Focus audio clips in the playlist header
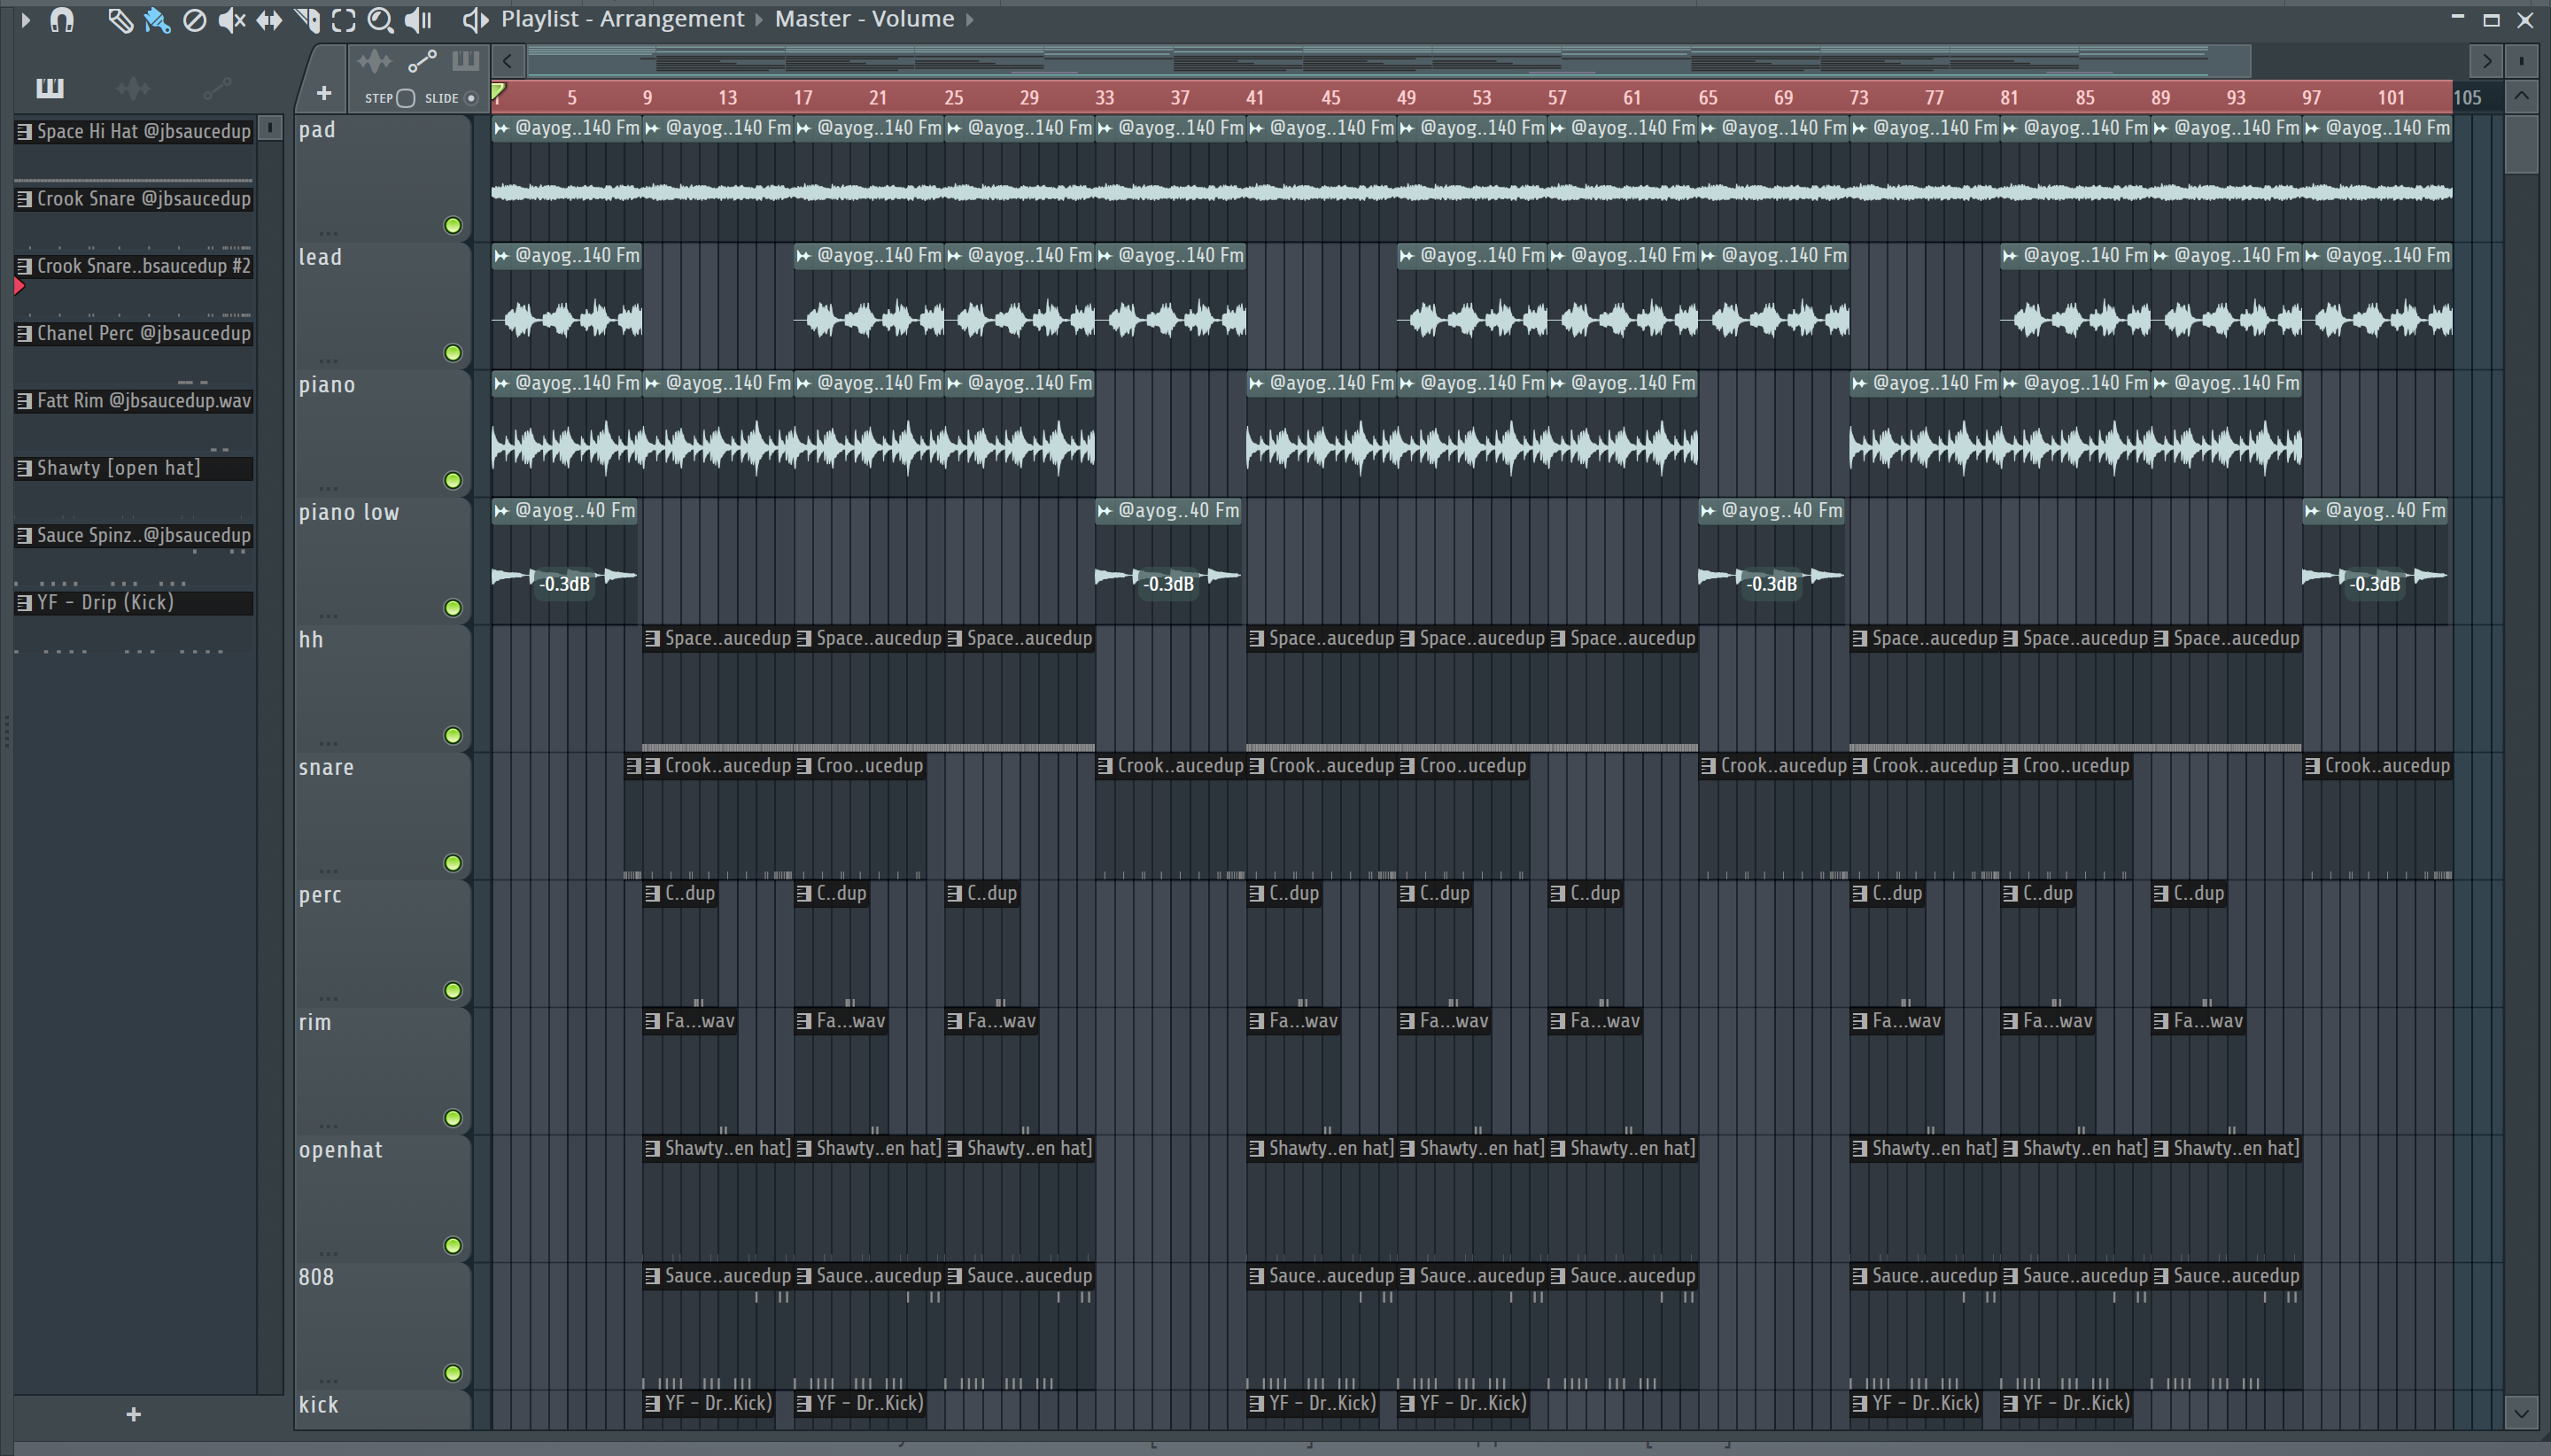 point(374,62)
